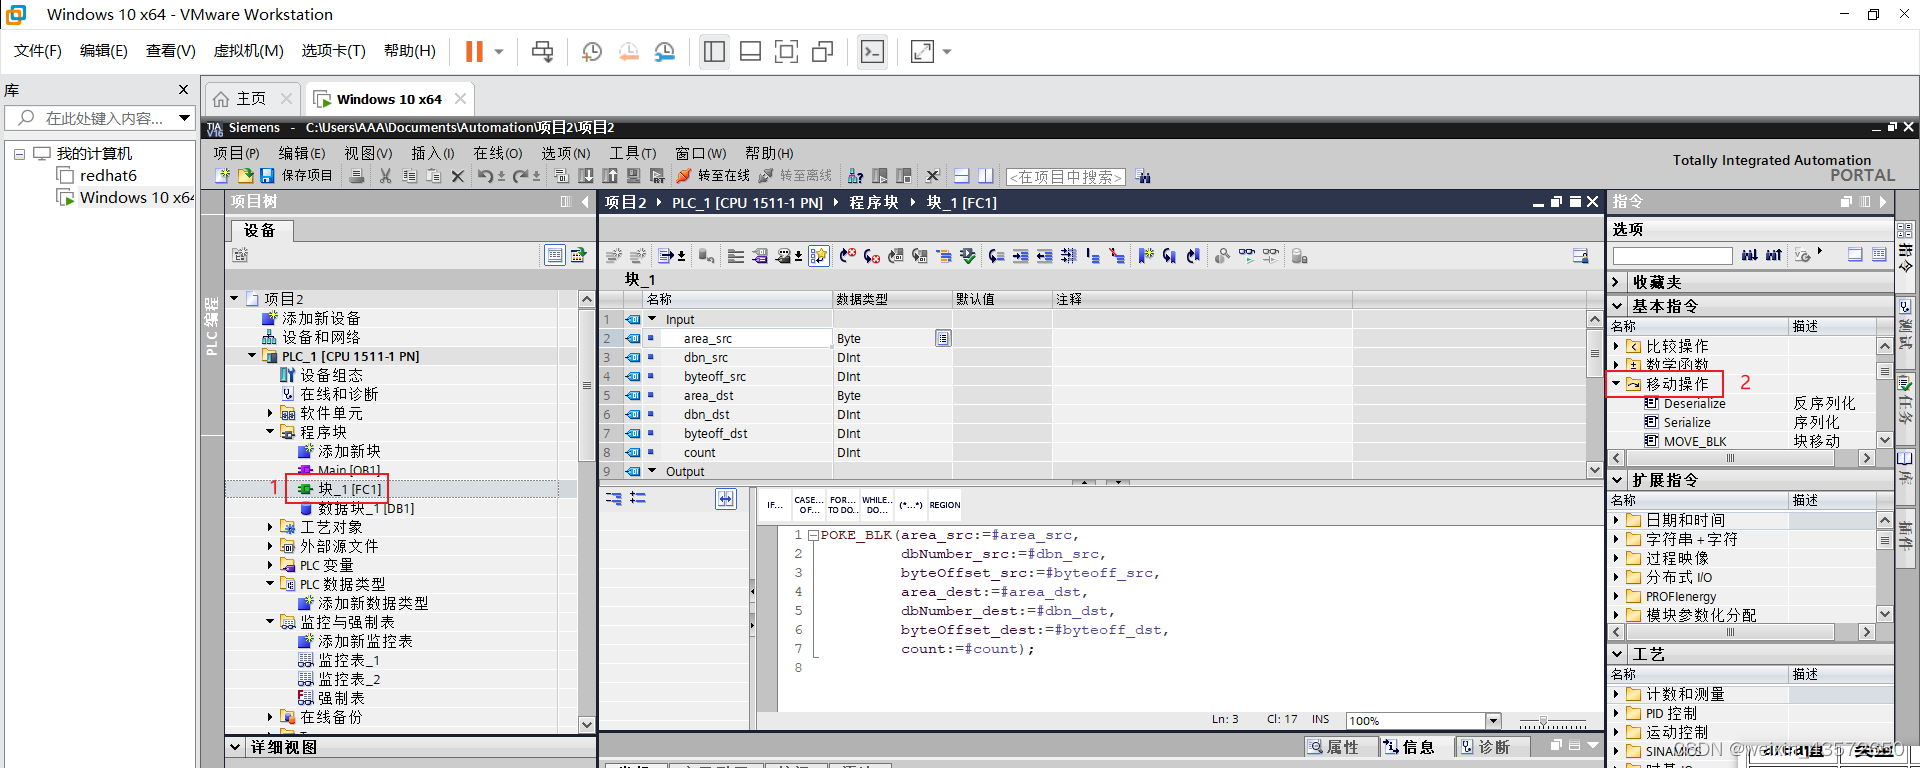The image size is (1920, 768).
Task: Click the 在项目中搜索 search field
Action: [1066, 177]
